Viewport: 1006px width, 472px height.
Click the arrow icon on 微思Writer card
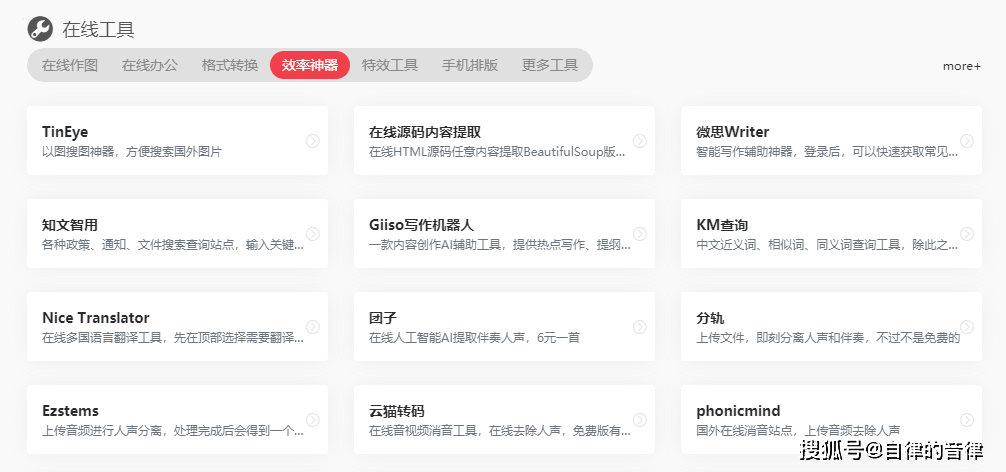pos(967,141)
